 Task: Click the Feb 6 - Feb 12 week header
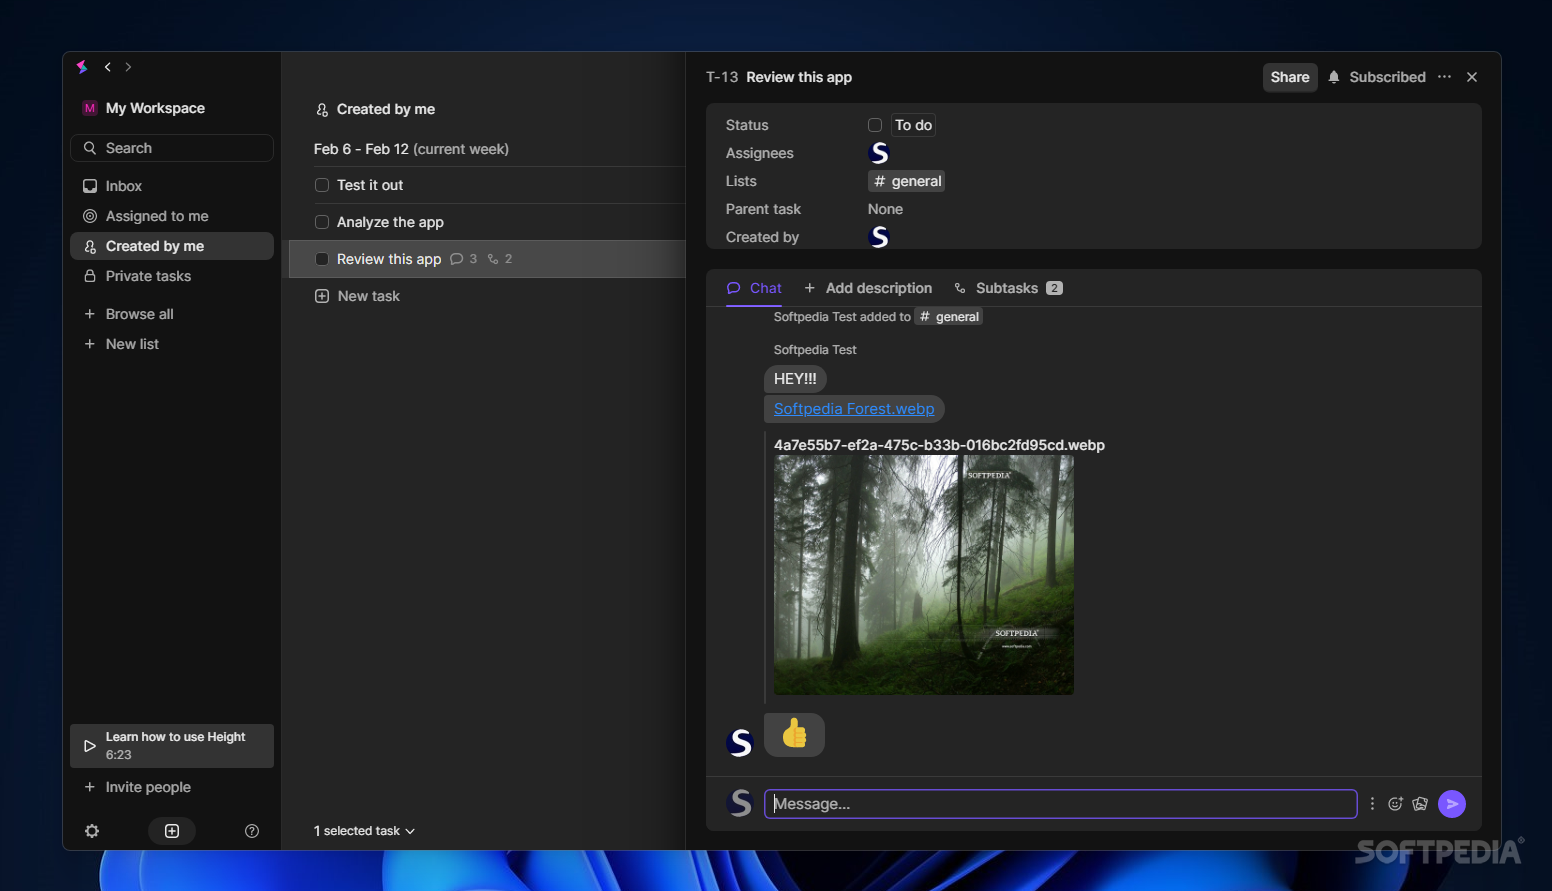[x=411, y=149]
